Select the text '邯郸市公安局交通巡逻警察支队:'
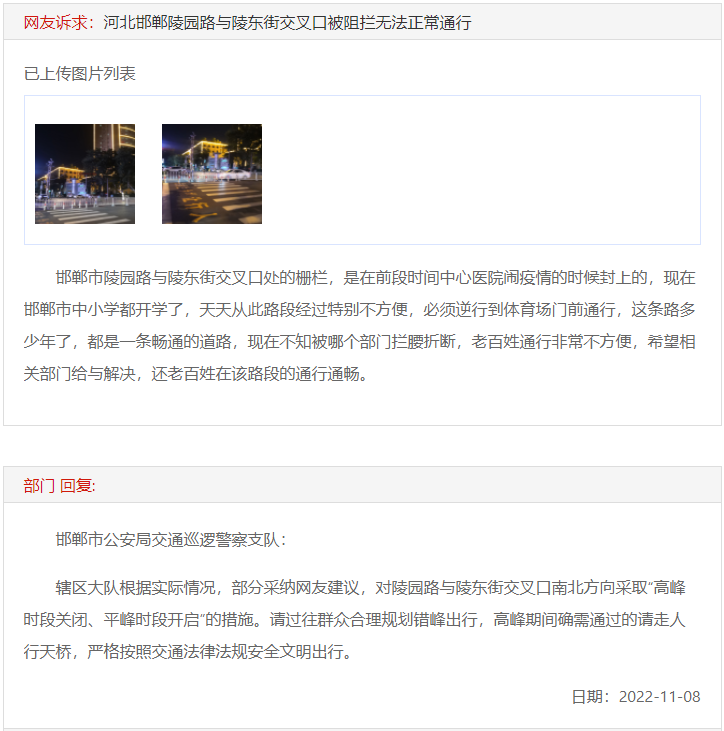The height and width of the screenshot is (731, 724). tap(171, 540)
